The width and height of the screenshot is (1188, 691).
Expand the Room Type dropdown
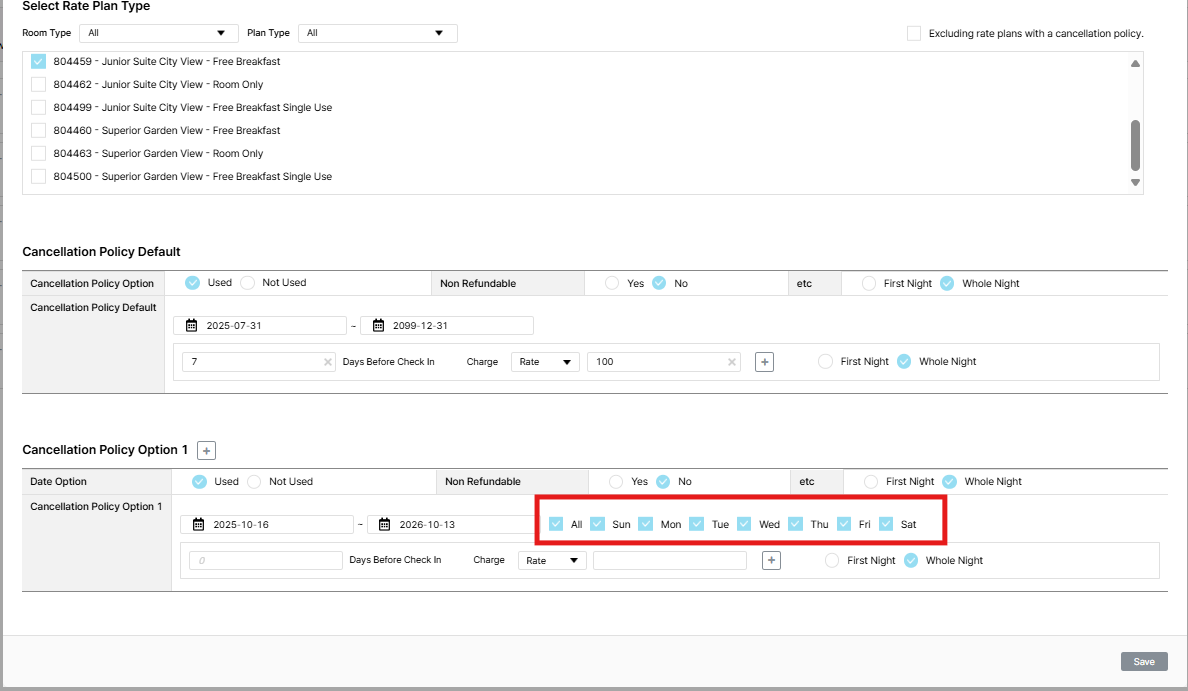tap(158, 33)
